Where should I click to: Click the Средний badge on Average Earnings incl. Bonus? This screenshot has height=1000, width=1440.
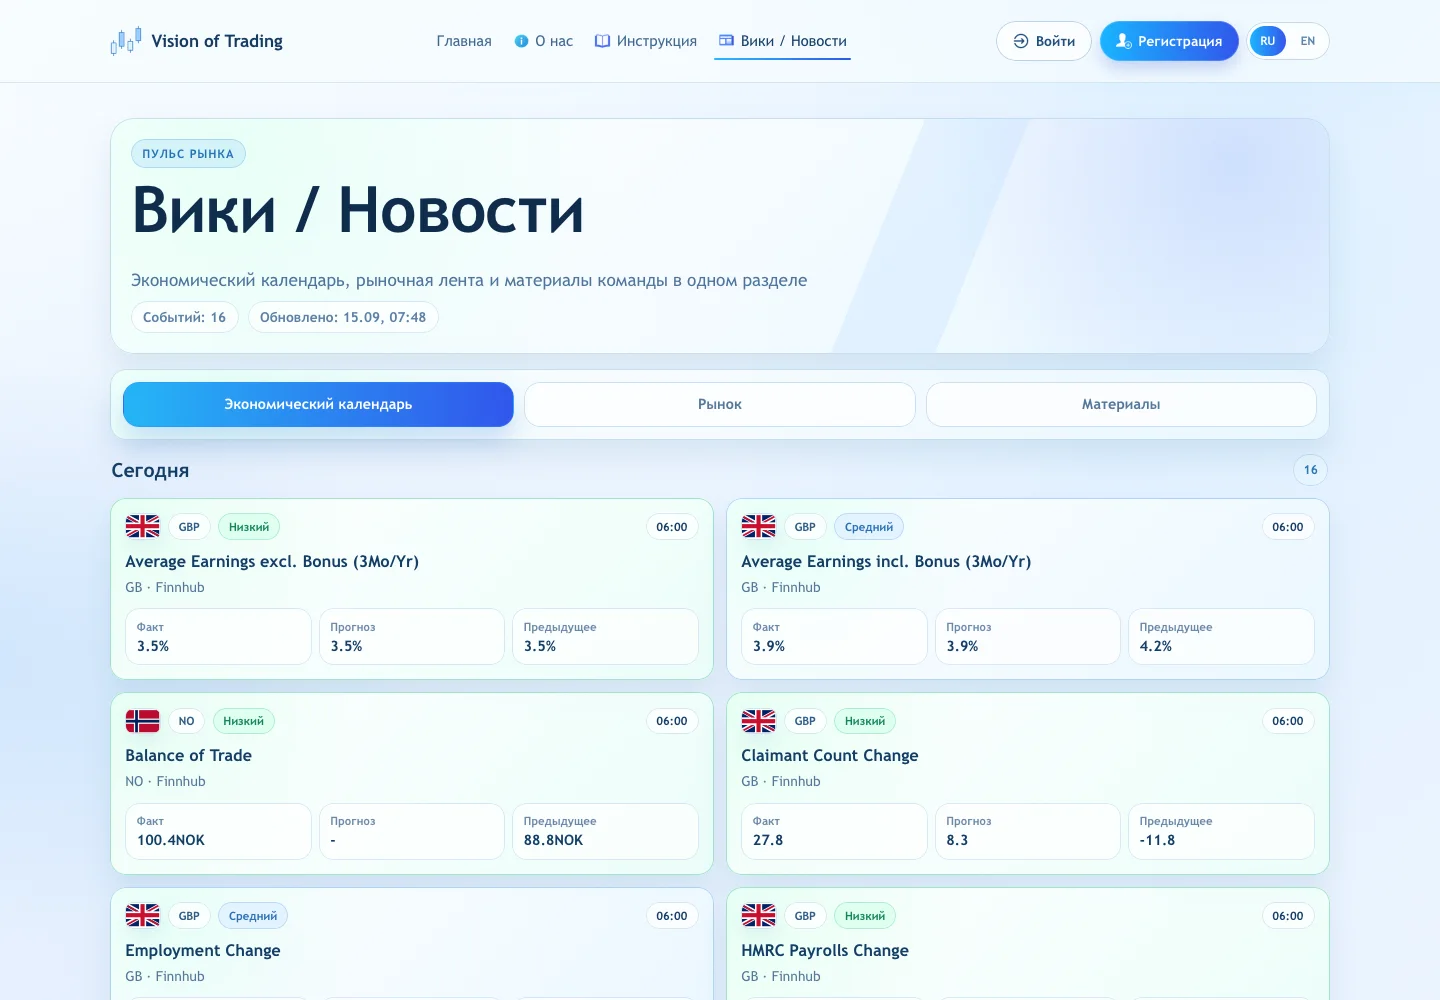(869, 527)
